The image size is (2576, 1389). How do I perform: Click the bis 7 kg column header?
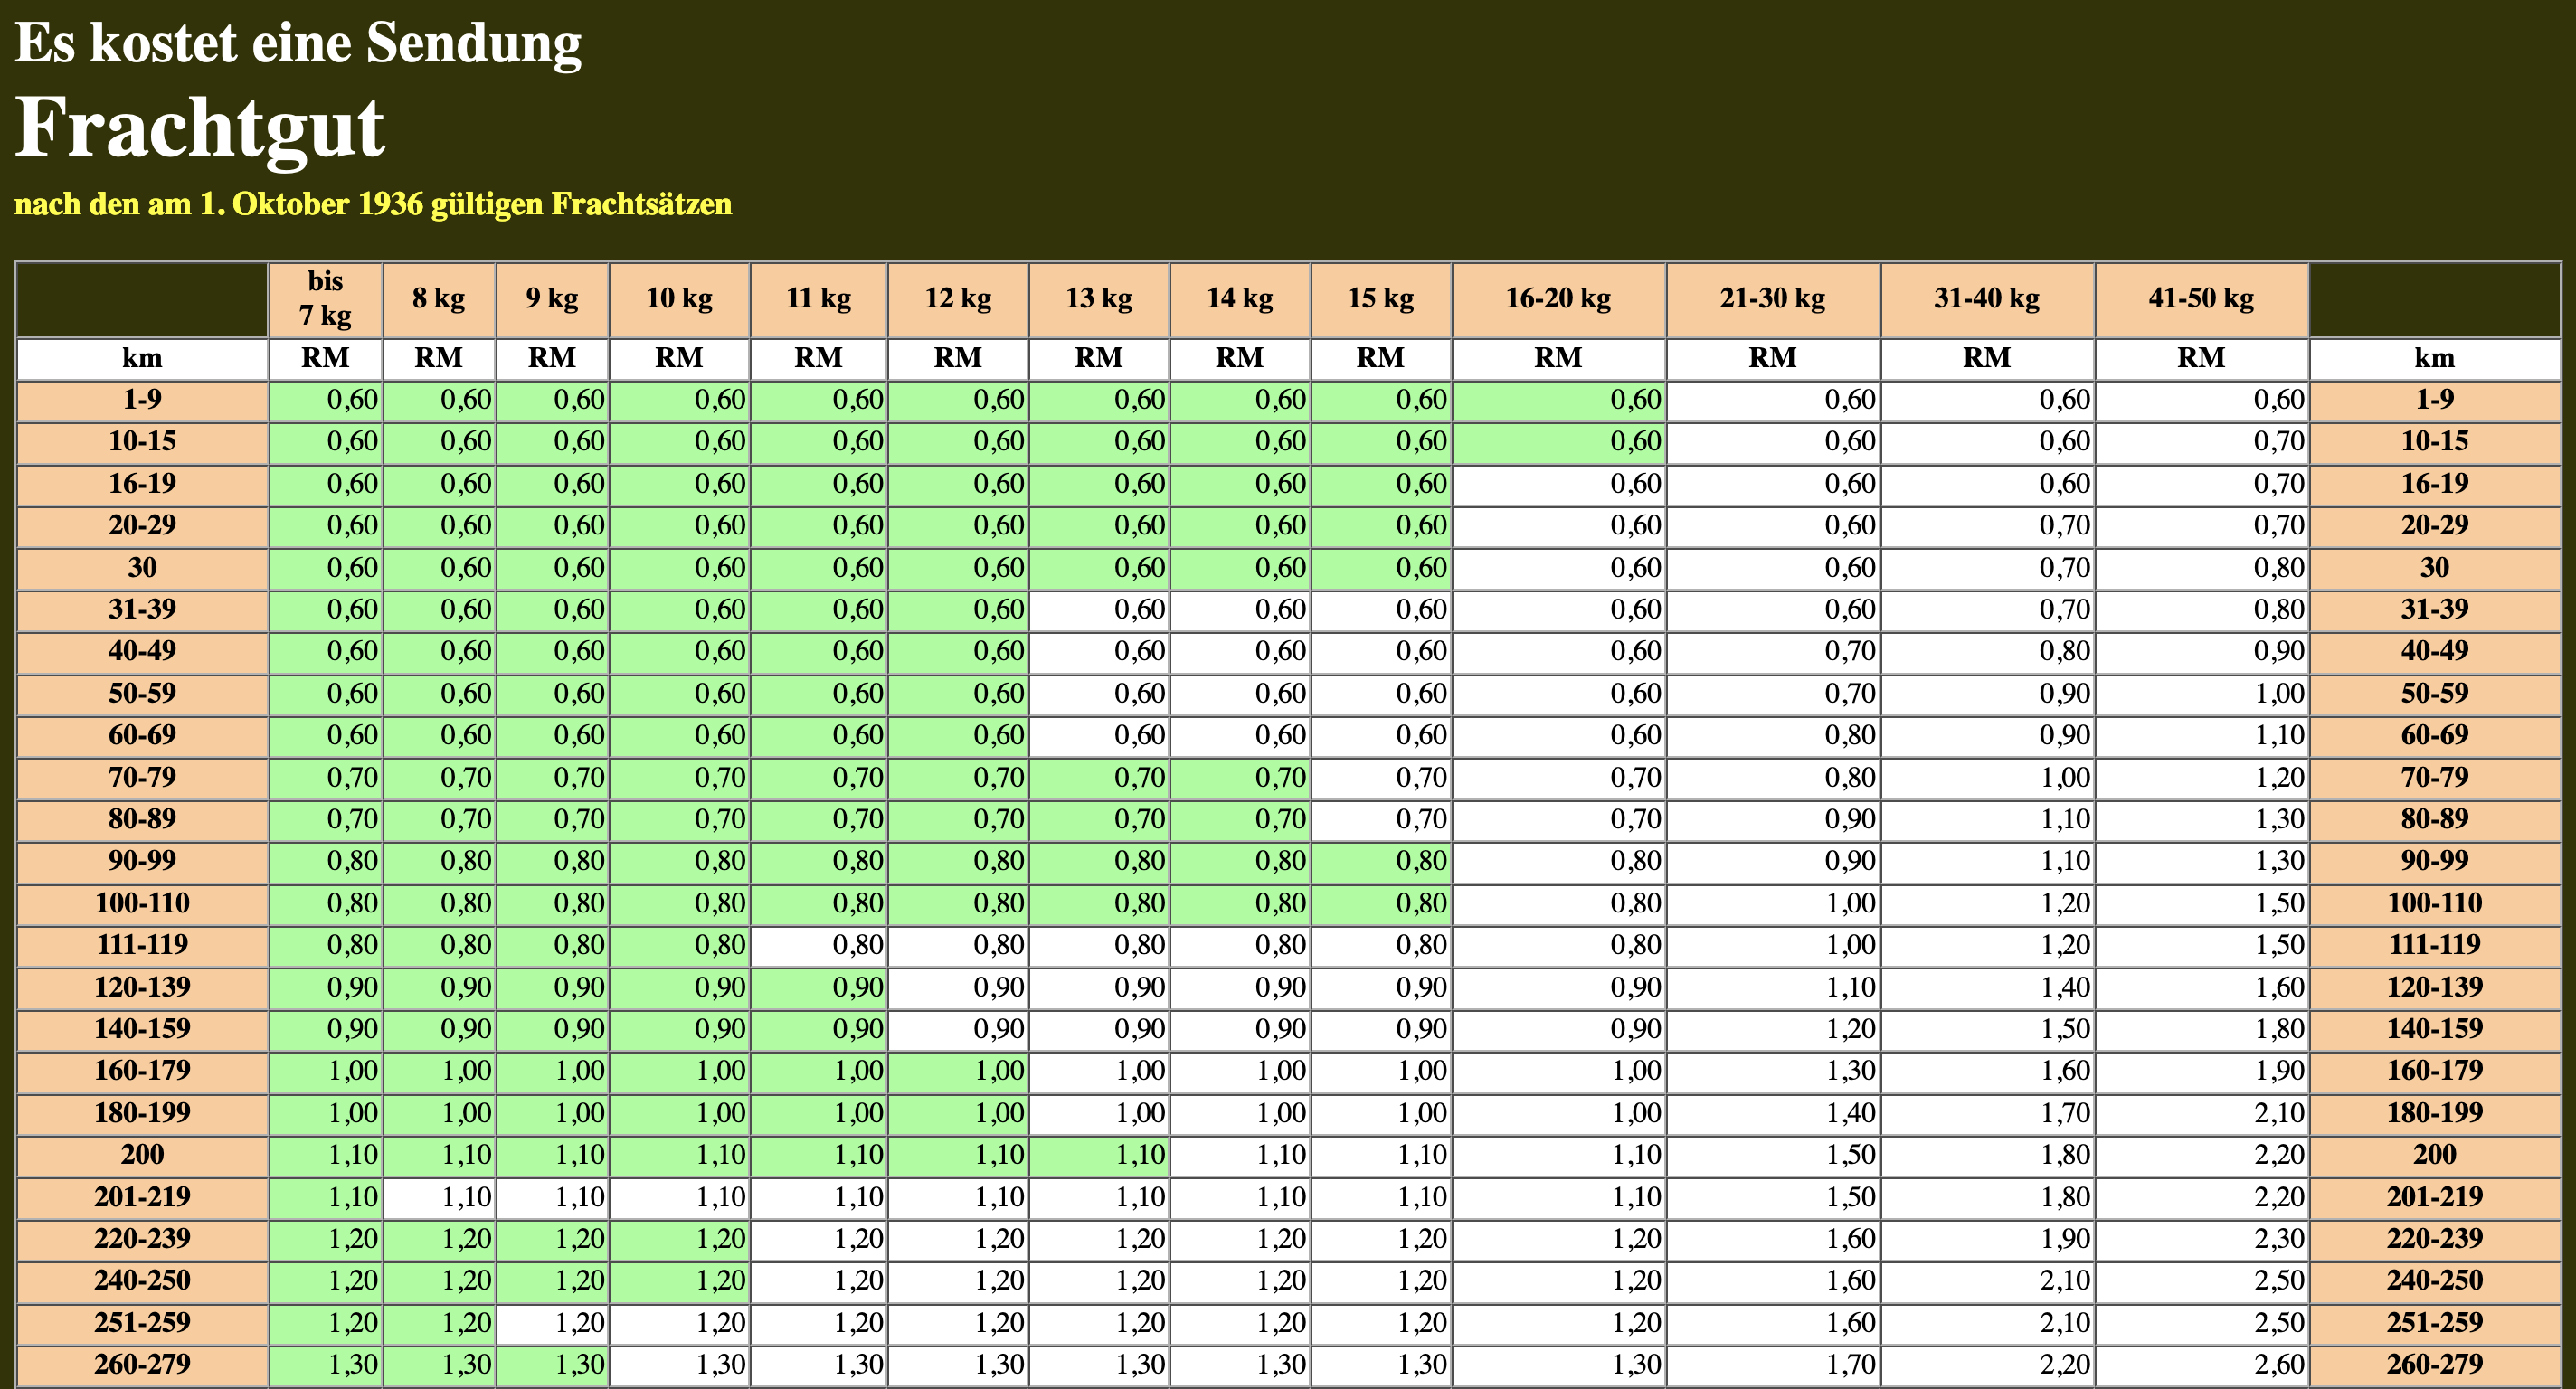click(x=325, y=298)
